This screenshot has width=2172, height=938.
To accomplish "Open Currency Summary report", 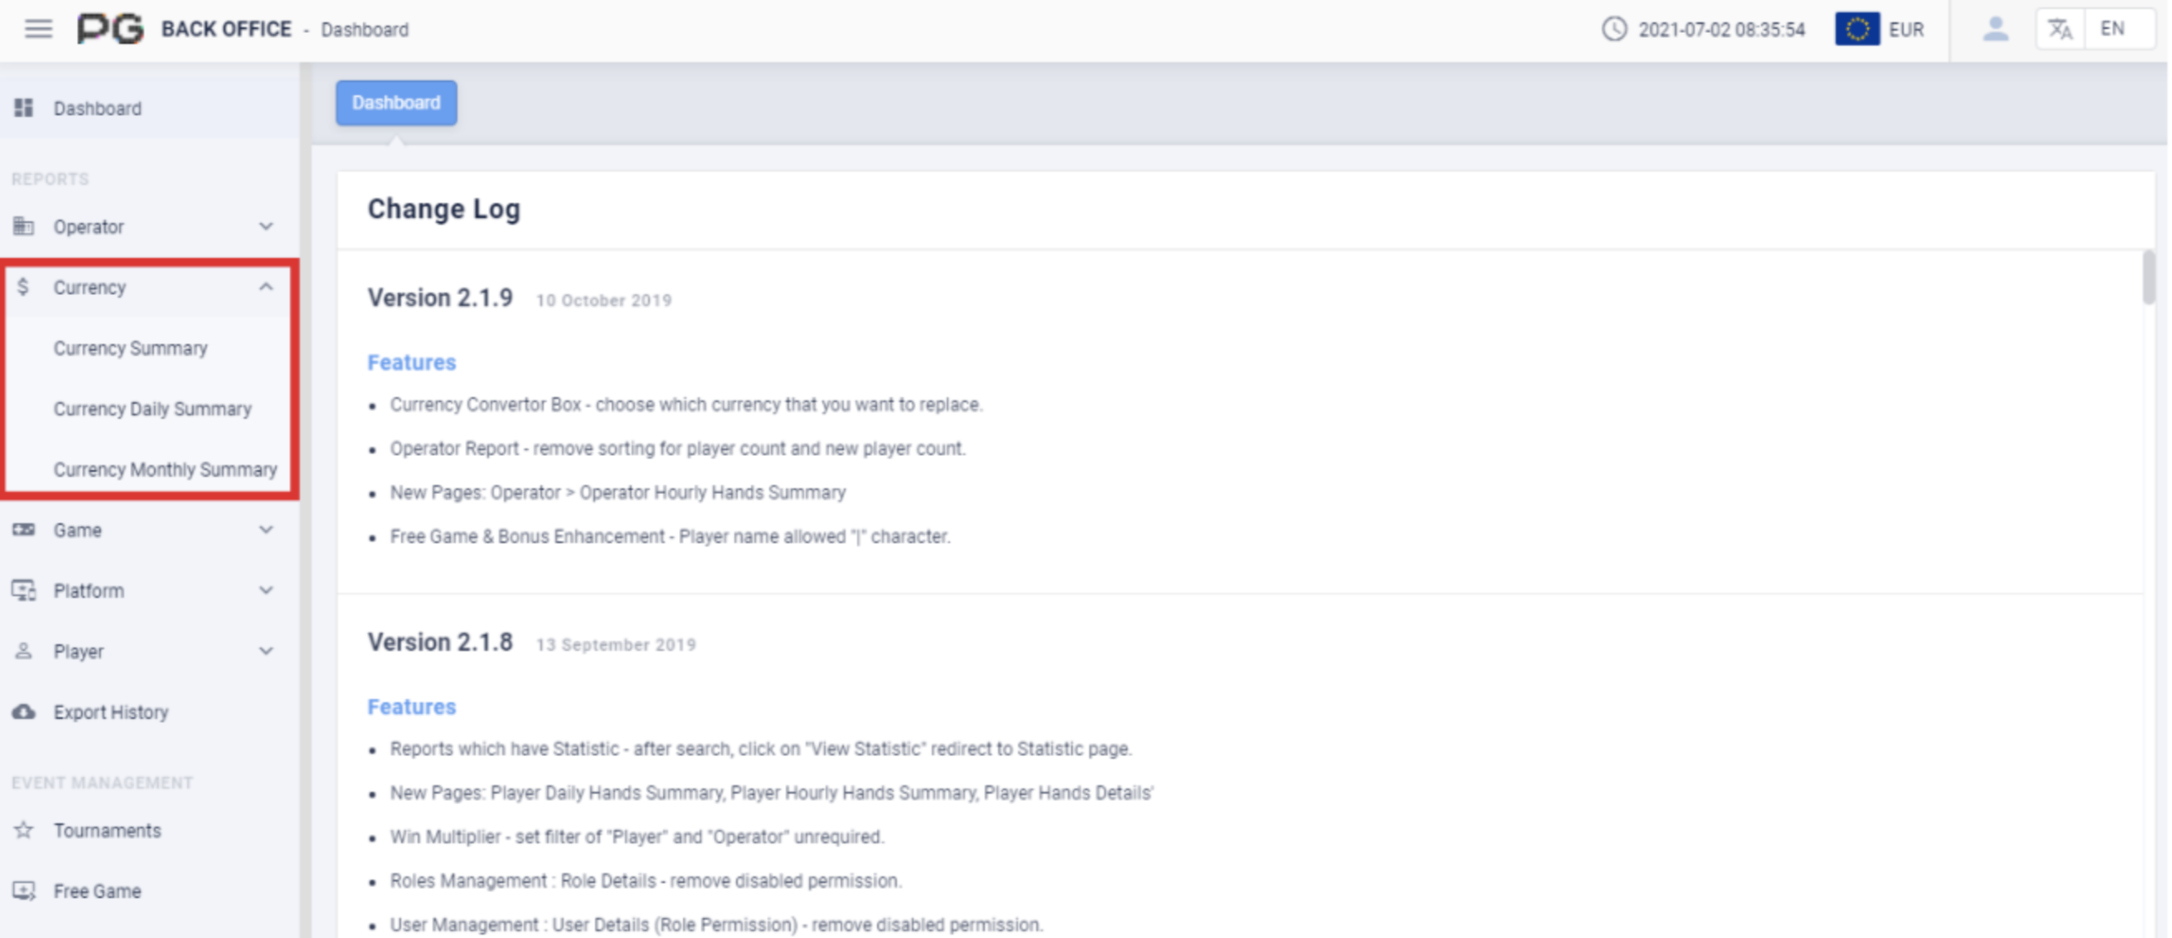I will [131, 348].
